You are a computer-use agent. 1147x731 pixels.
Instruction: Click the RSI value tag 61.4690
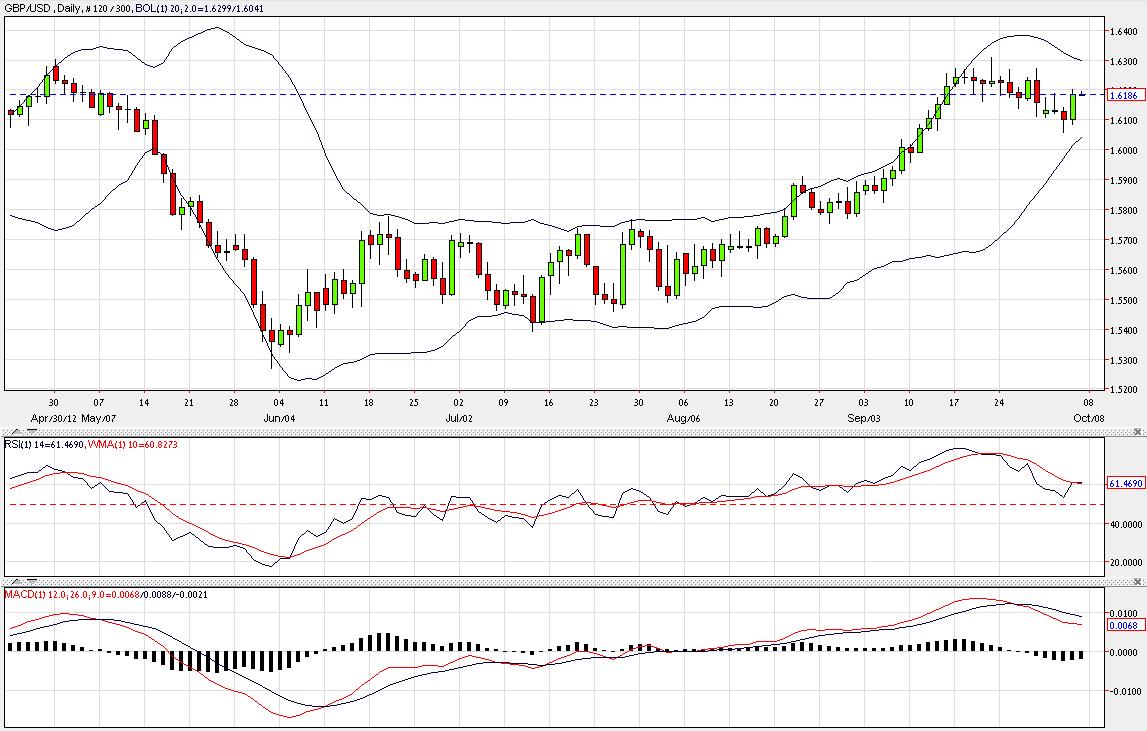(1126, 483)
